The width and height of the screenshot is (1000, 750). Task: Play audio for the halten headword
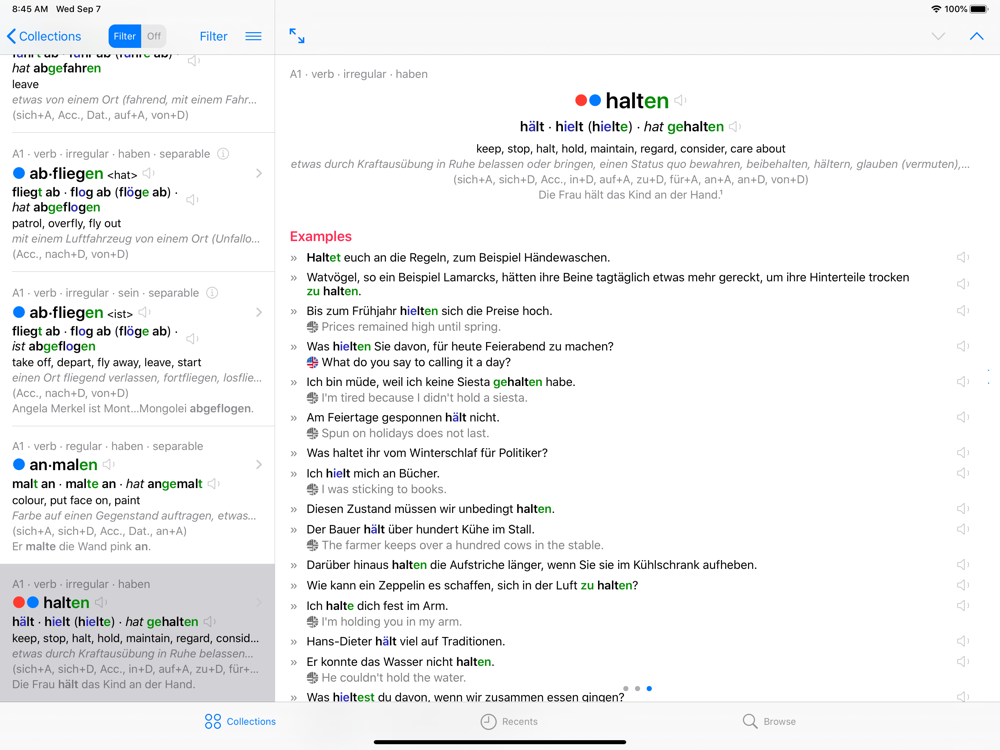680,100
